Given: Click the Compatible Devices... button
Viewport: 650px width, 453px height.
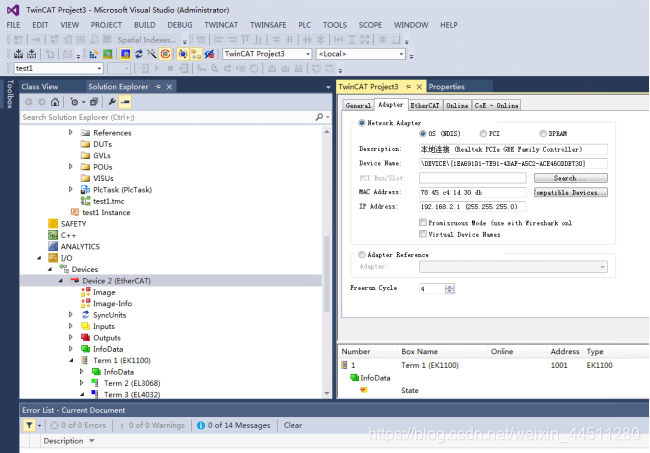Looking at the screenshot, I should tap(571, 192).
